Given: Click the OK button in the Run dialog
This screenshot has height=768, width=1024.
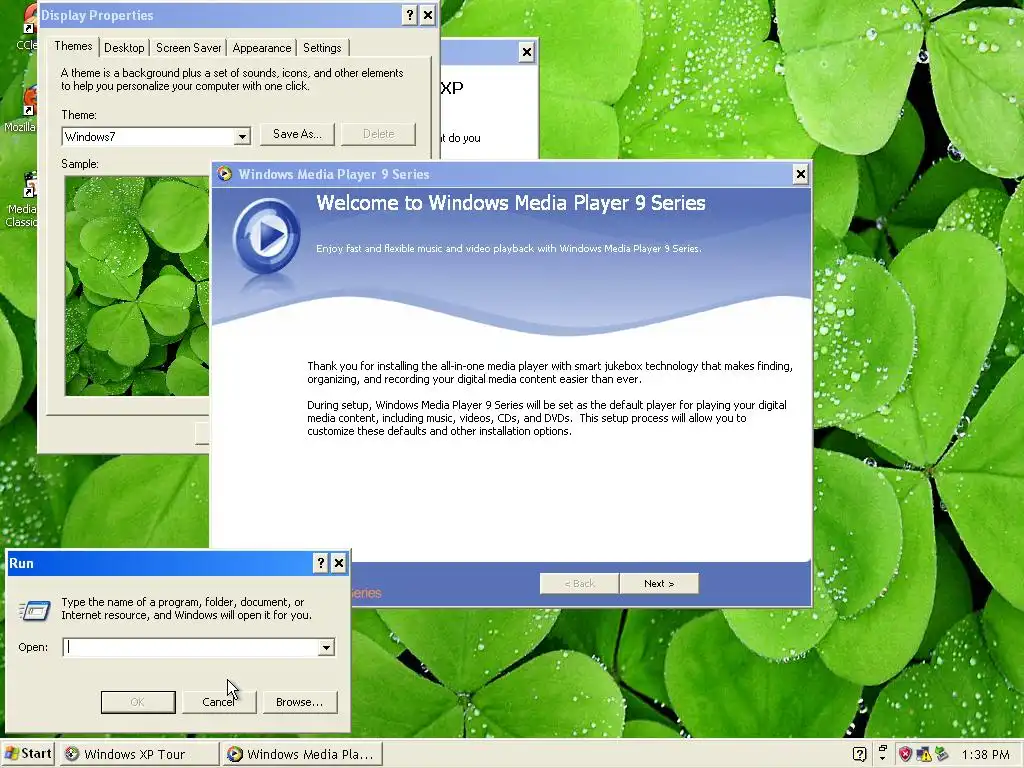Looking at the screenshot, I should (138, 702).
